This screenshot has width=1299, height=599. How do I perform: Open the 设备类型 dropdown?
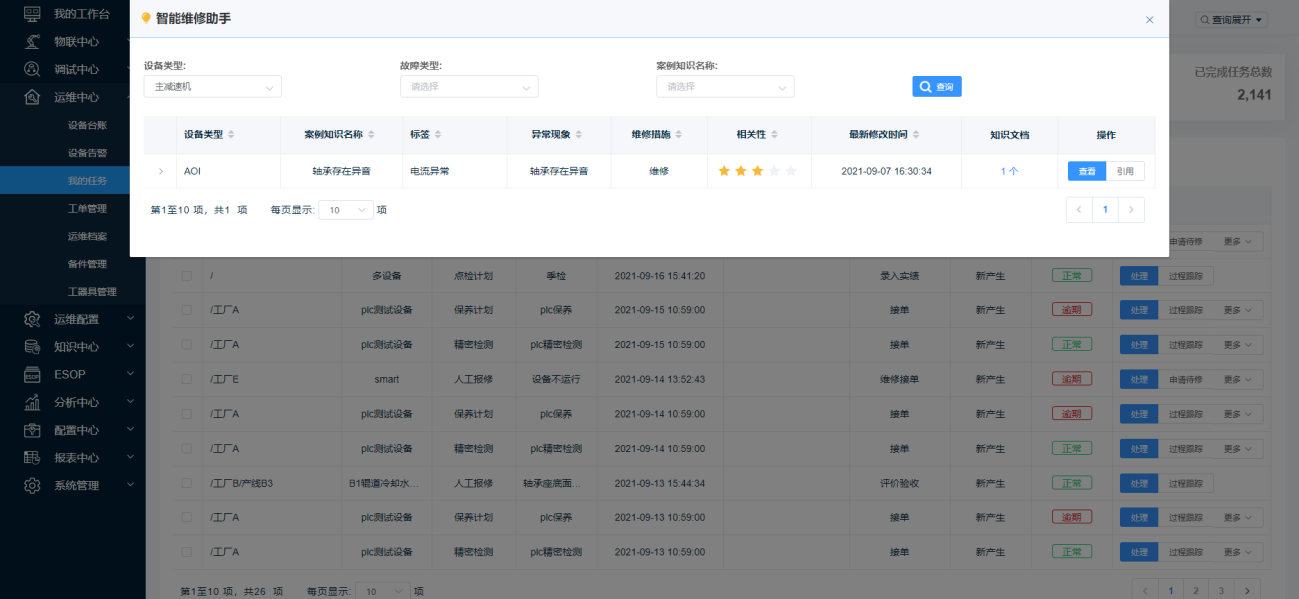[x=212, y=87]
